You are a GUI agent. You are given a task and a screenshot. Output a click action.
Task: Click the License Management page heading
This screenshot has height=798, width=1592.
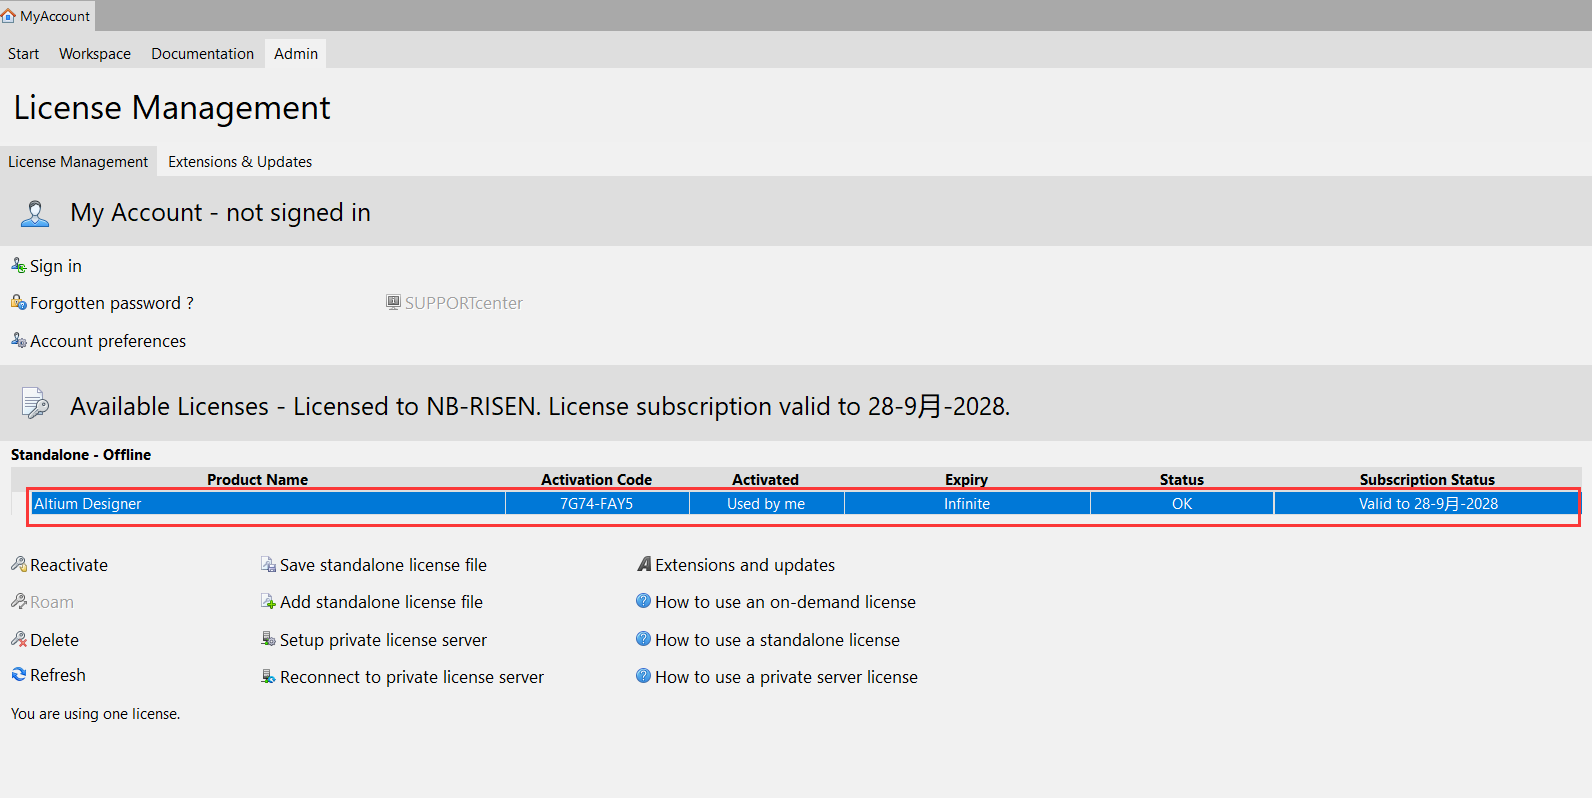172,108
